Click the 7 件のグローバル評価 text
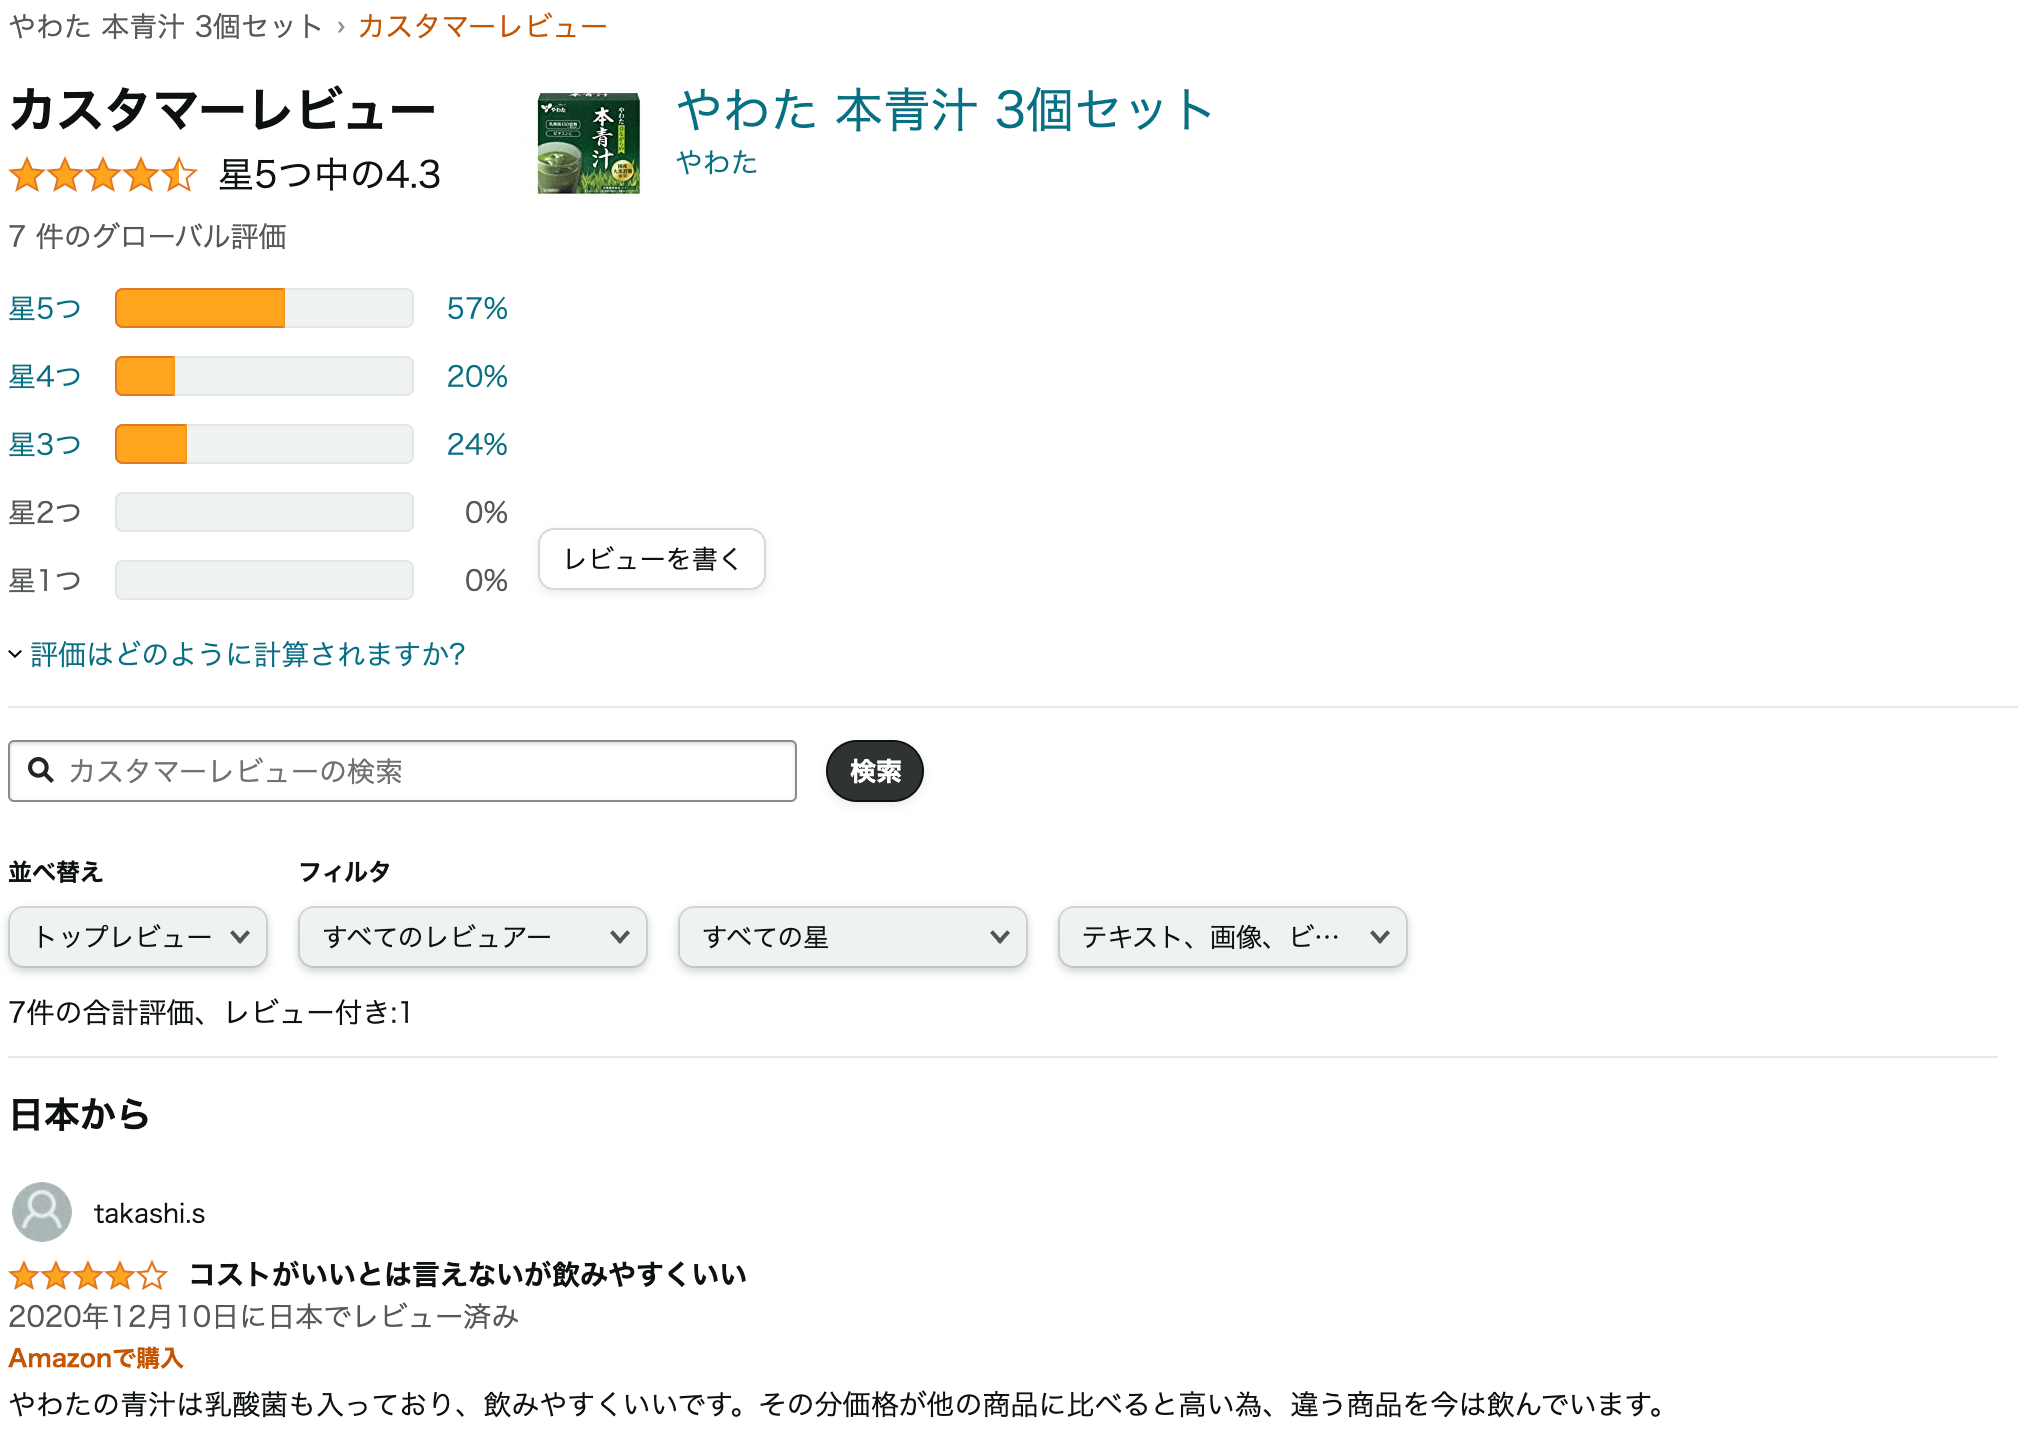The height and width of the screenshot is (1438, 2018). 148,236
